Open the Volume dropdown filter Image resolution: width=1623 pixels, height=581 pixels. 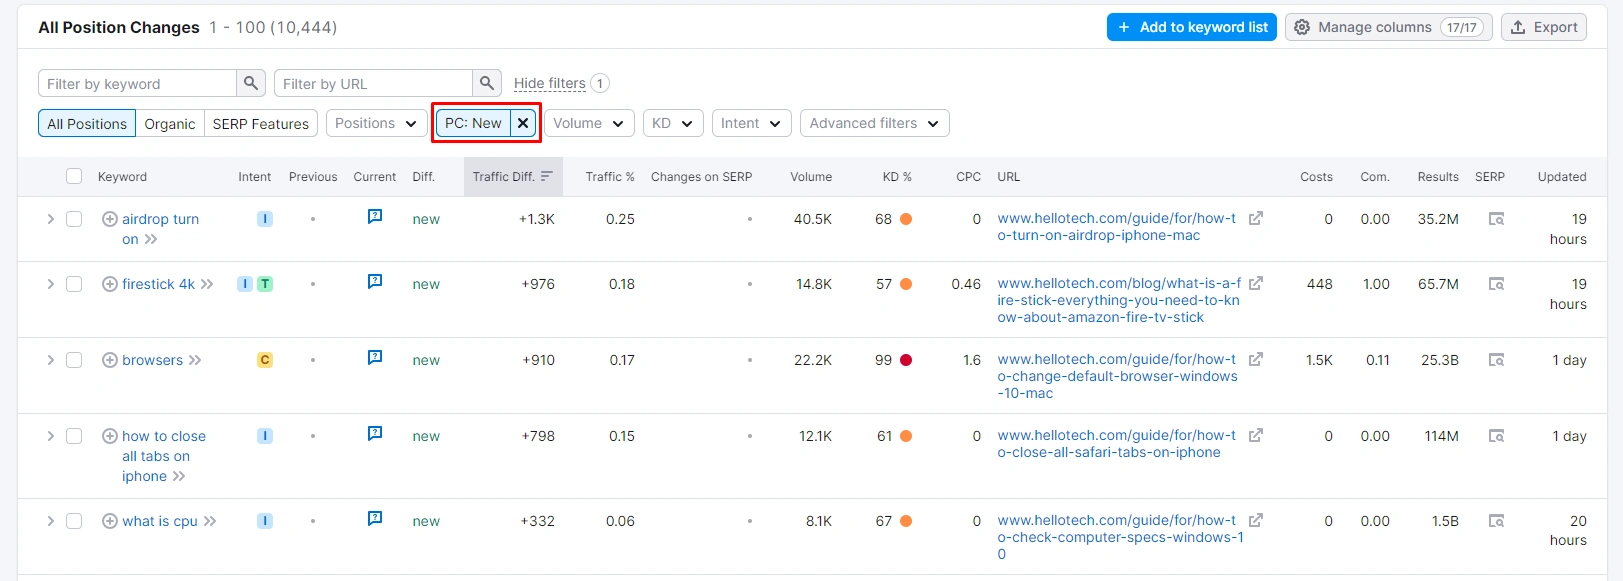[x=589, y=123]
